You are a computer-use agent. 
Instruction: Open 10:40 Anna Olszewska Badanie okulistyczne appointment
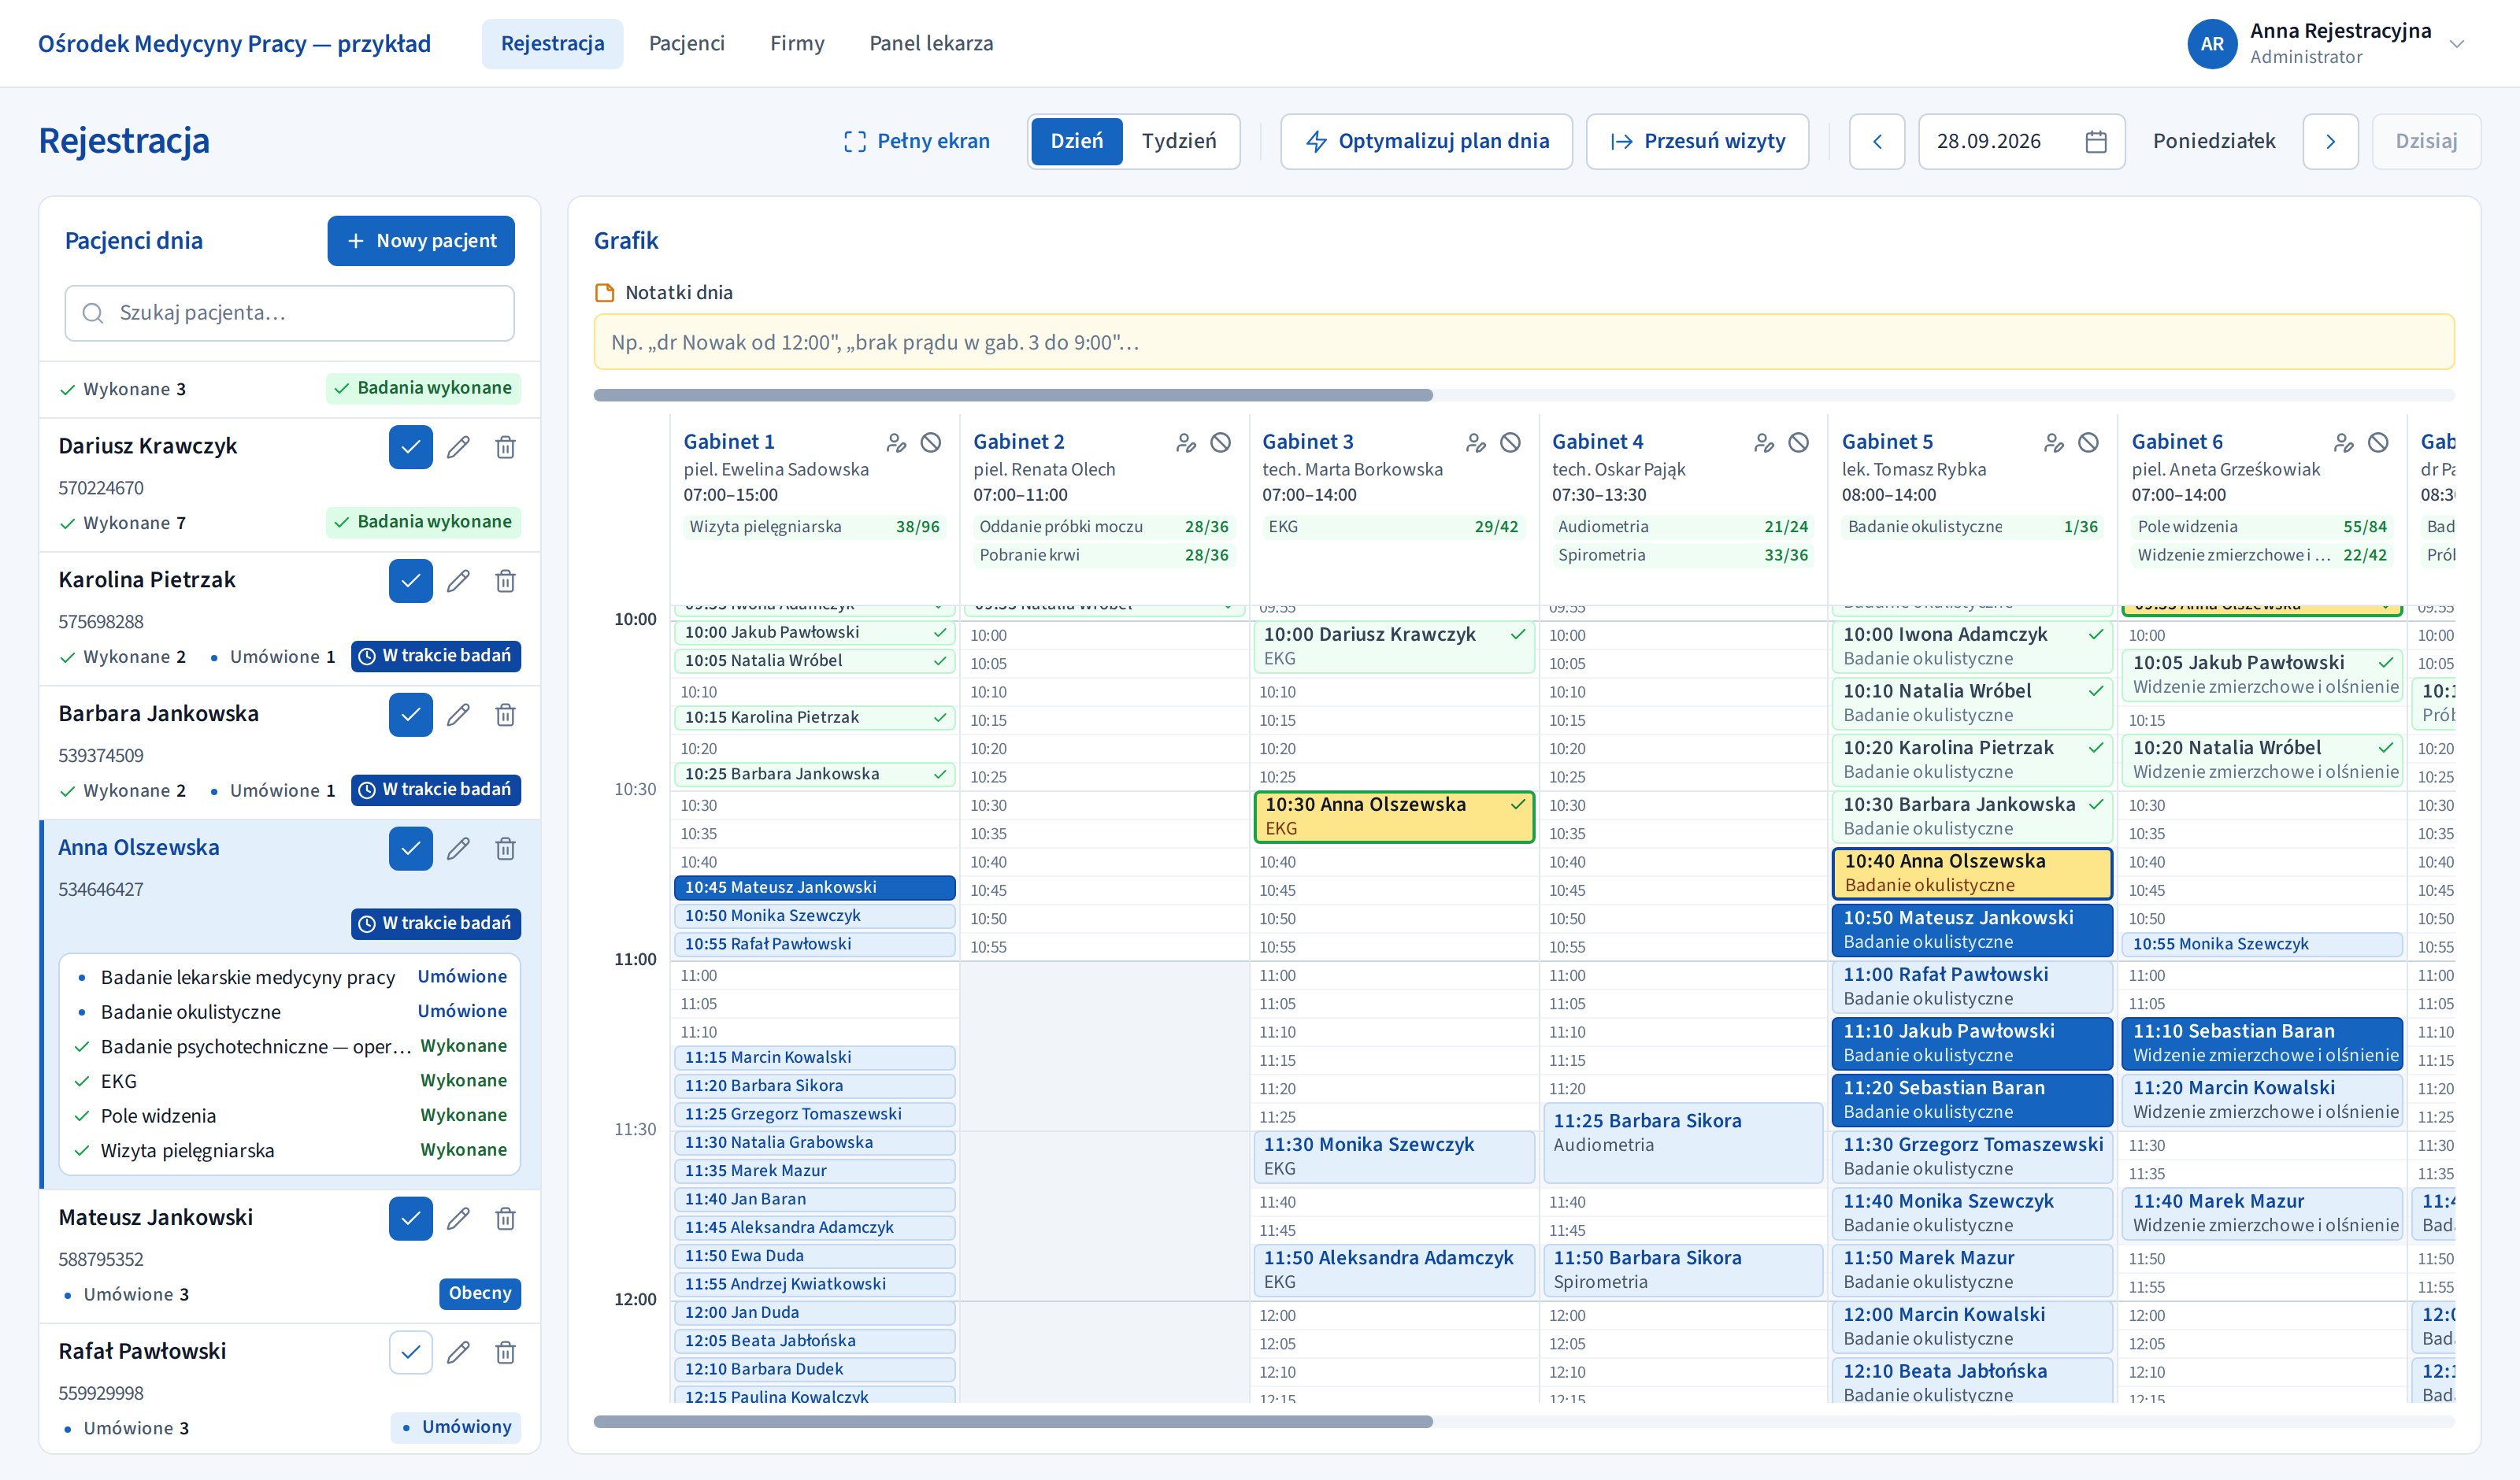1971,873
